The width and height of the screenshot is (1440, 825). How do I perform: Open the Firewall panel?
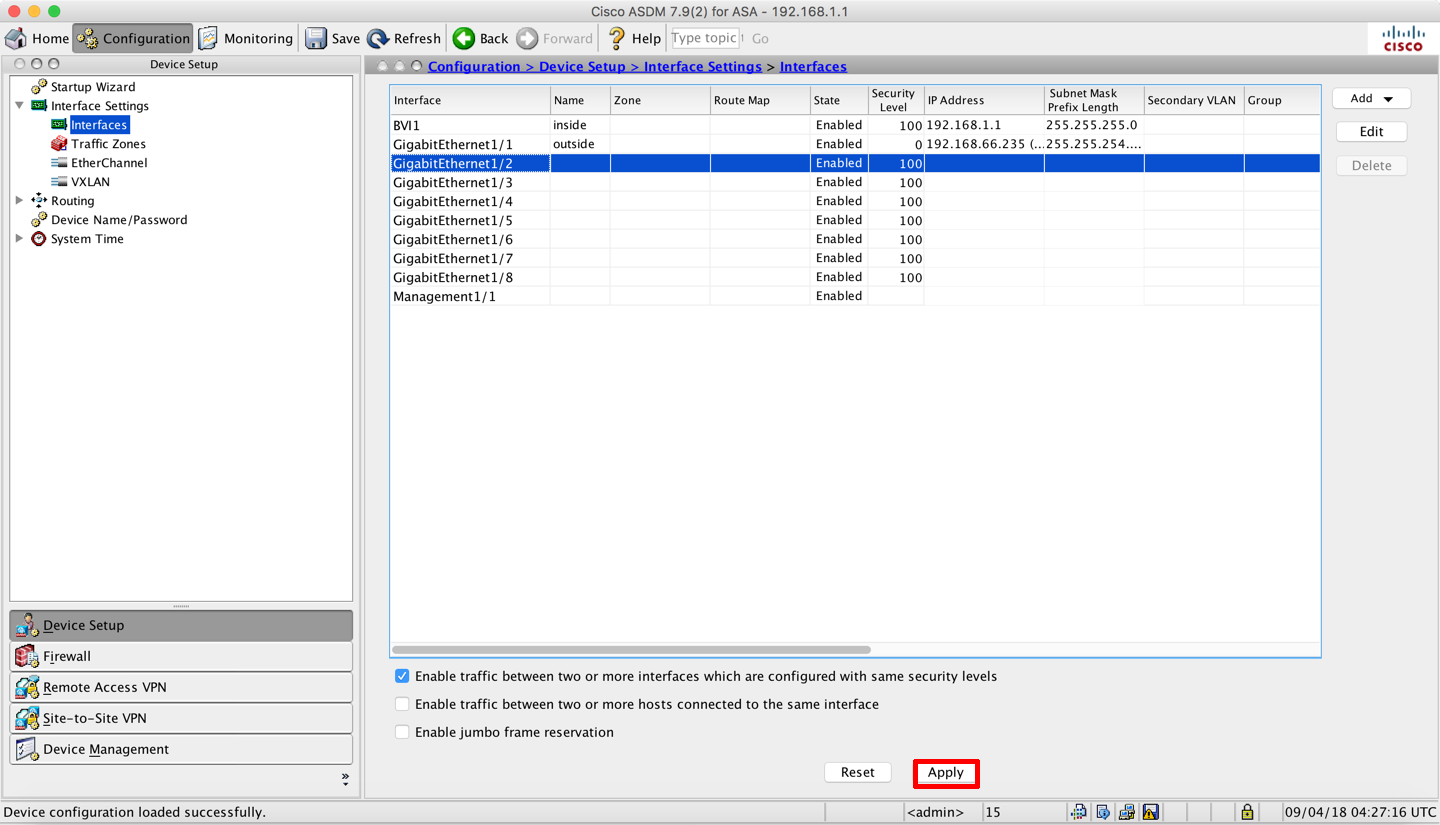181,656
